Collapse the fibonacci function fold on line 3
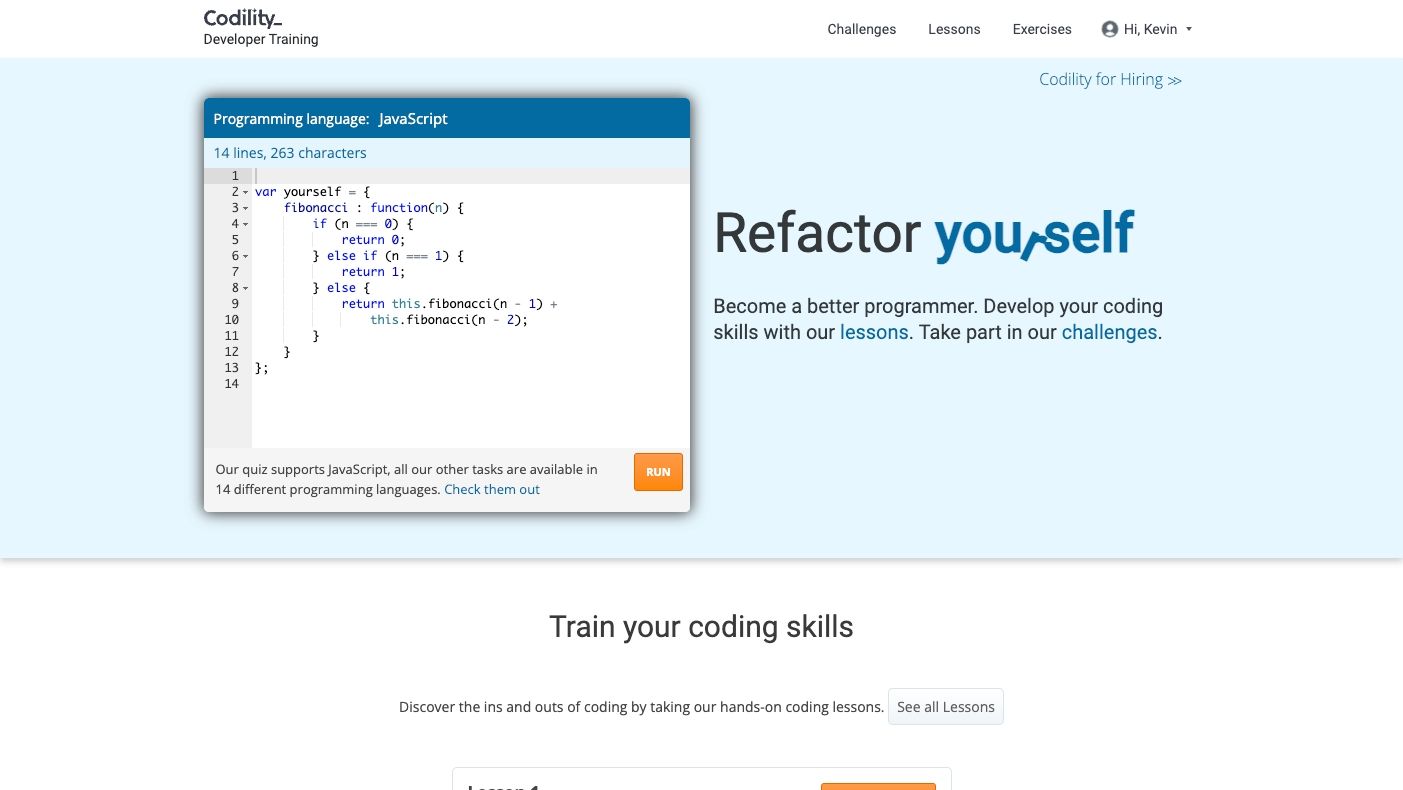 click(x=246, y=208)
